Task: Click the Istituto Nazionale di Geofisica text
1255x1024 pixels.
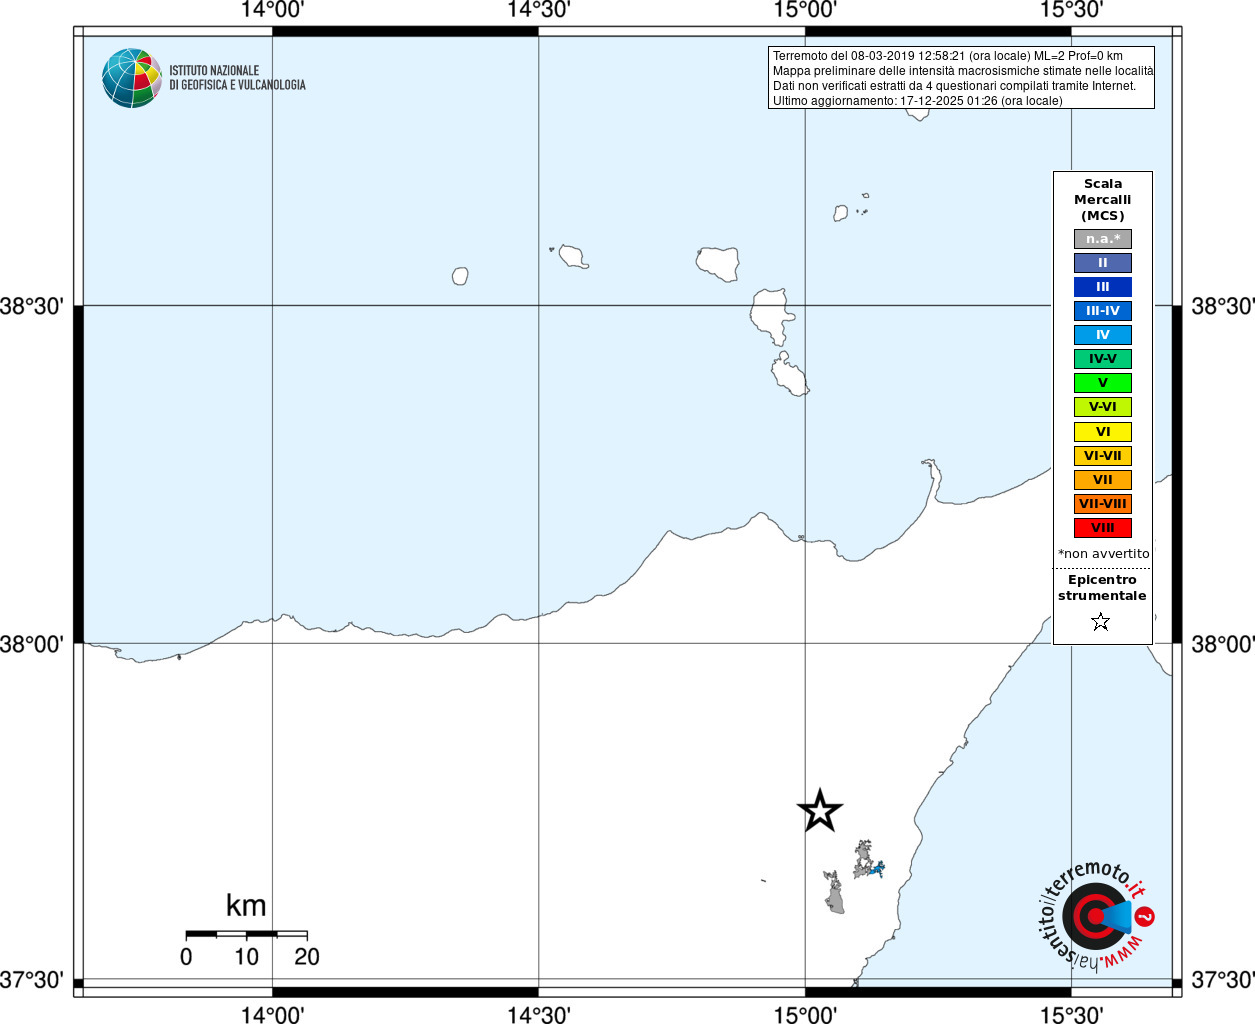Action: pos(237,78)
